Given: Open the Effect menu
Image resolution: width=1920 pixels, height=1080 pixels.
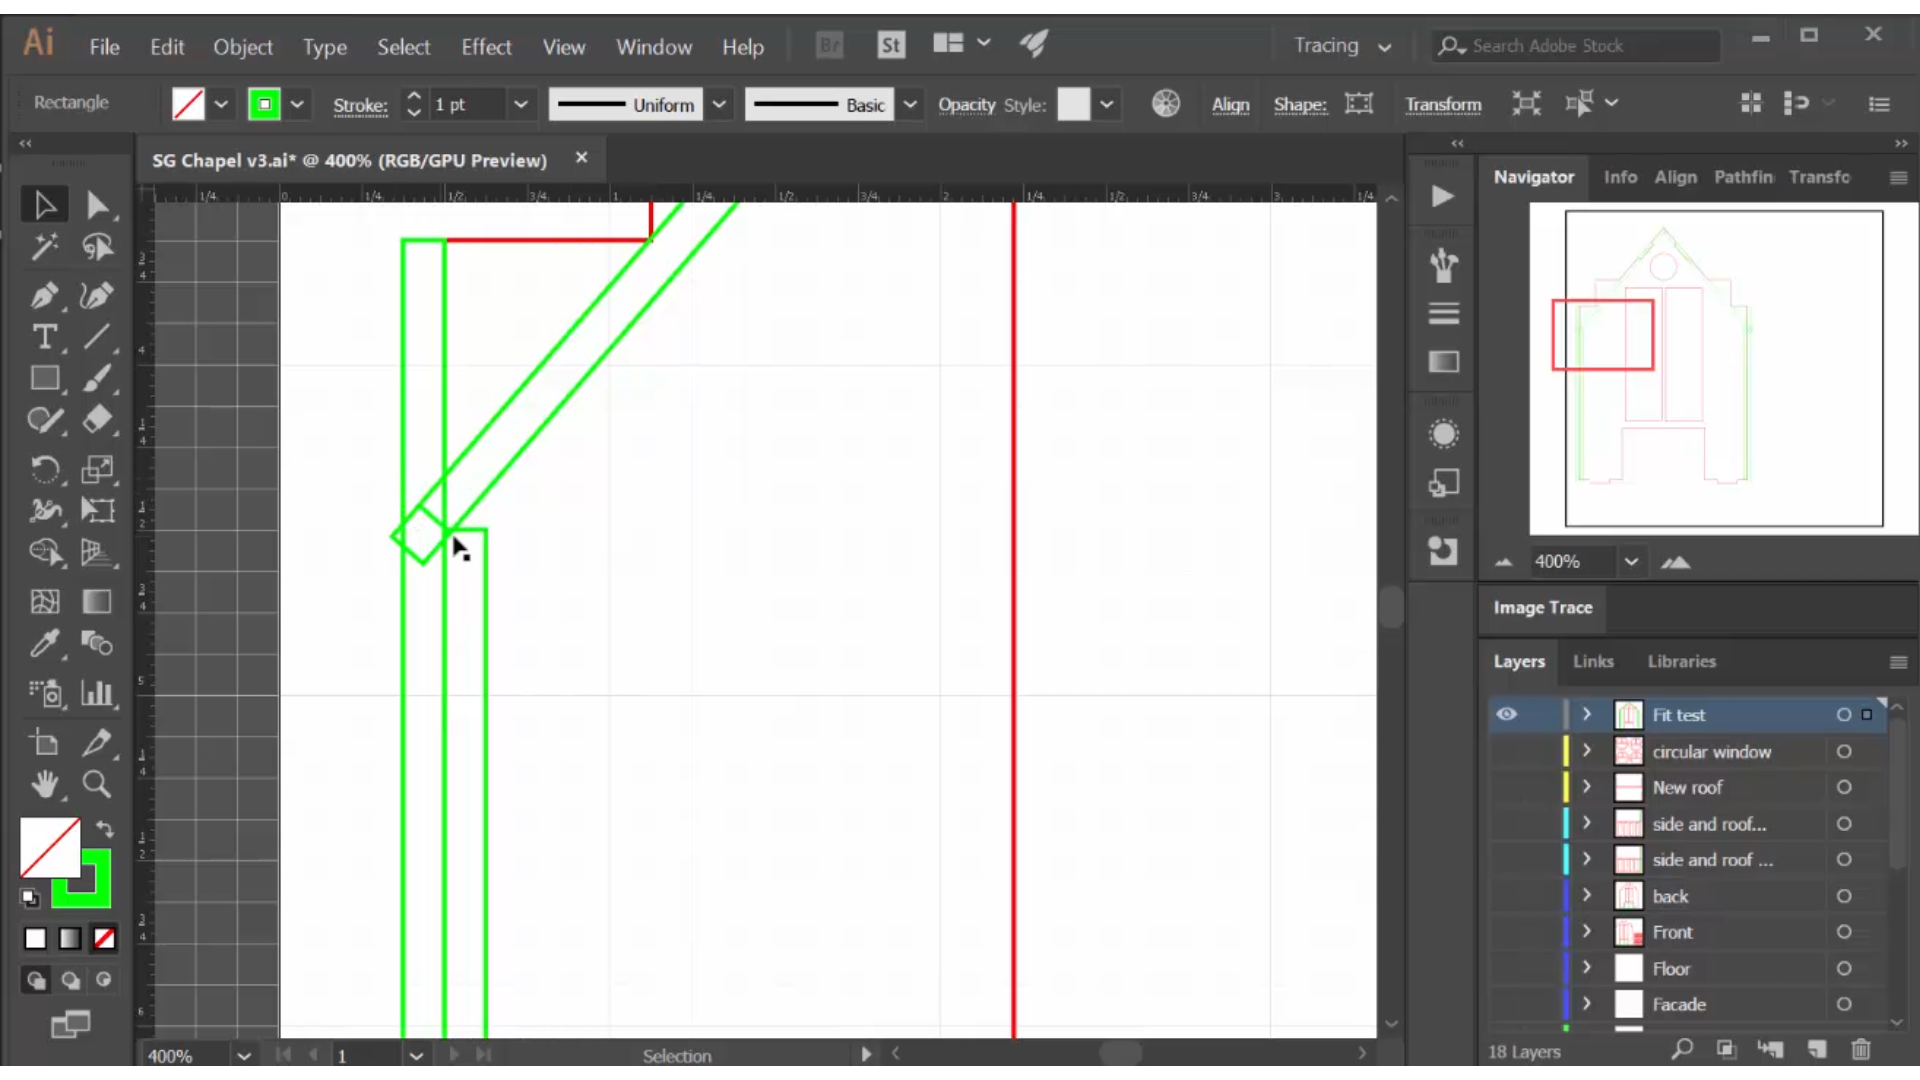Looking at the screenshot, I should point(485,46).
